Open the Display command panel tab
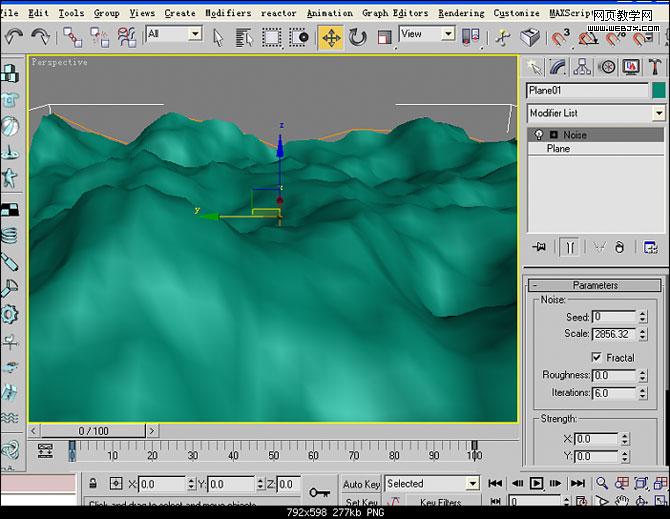The image size is (670, 519). [x=631, y=67]
